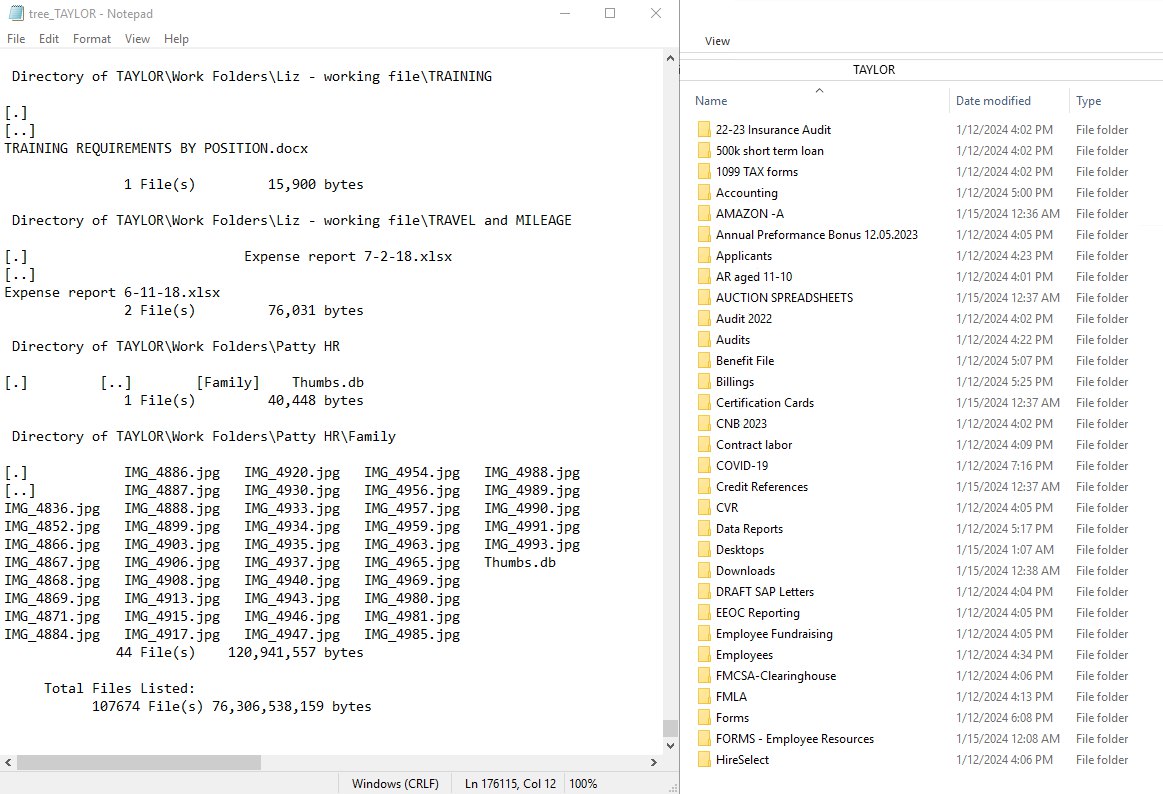The width and height of the screenshot is (1163, 794).
Task: Click the Downloads folder icon
Action: (704, 571)
